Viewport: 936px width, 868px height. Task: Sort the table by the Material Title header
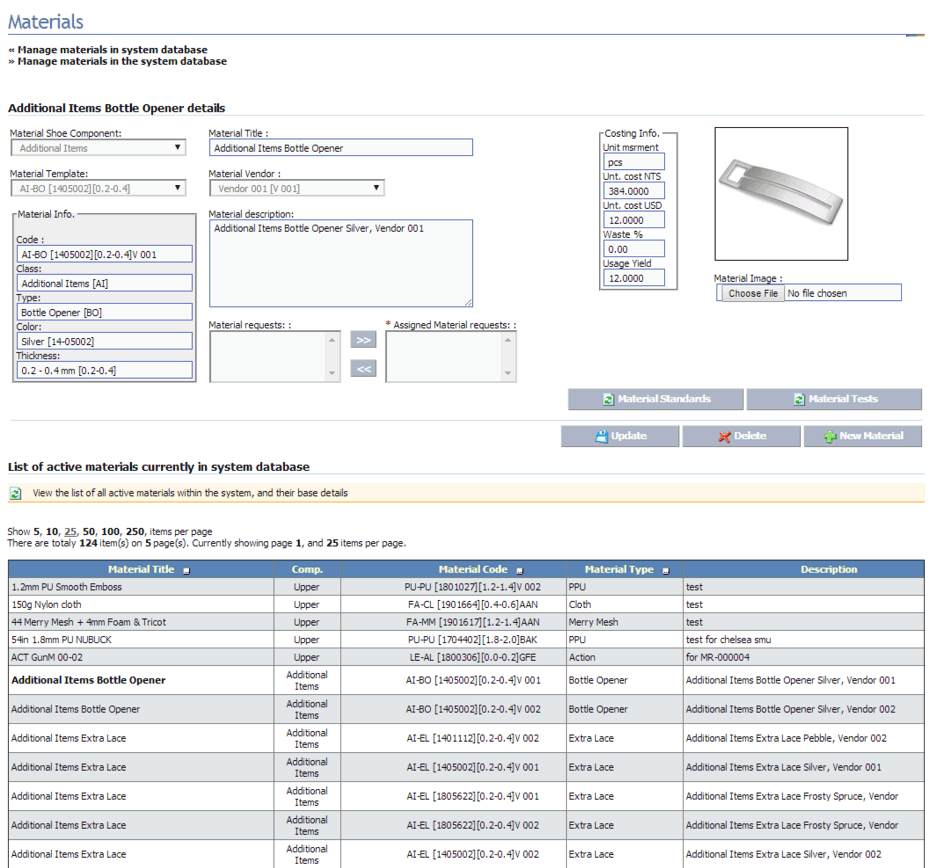click(141, 570)
